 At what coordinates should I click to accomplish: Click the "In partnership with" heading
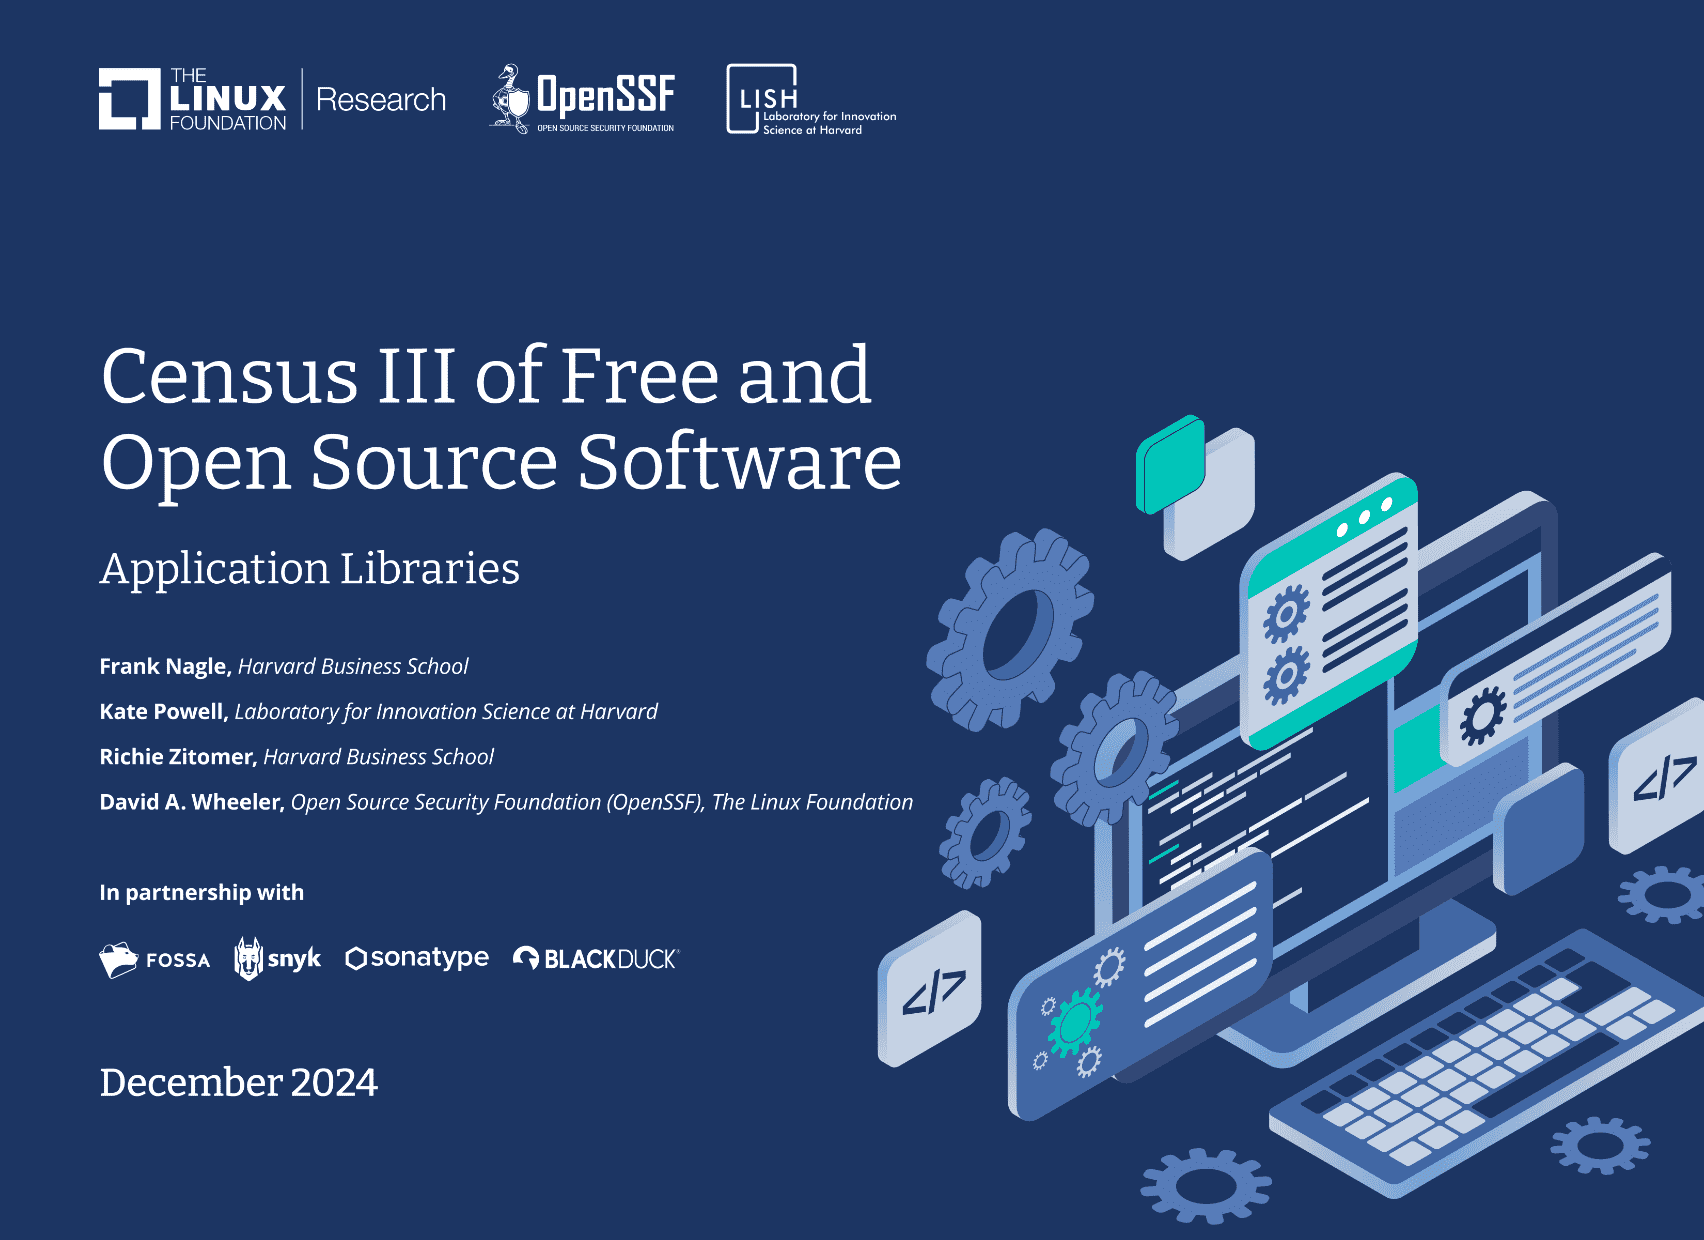point(202,892)
